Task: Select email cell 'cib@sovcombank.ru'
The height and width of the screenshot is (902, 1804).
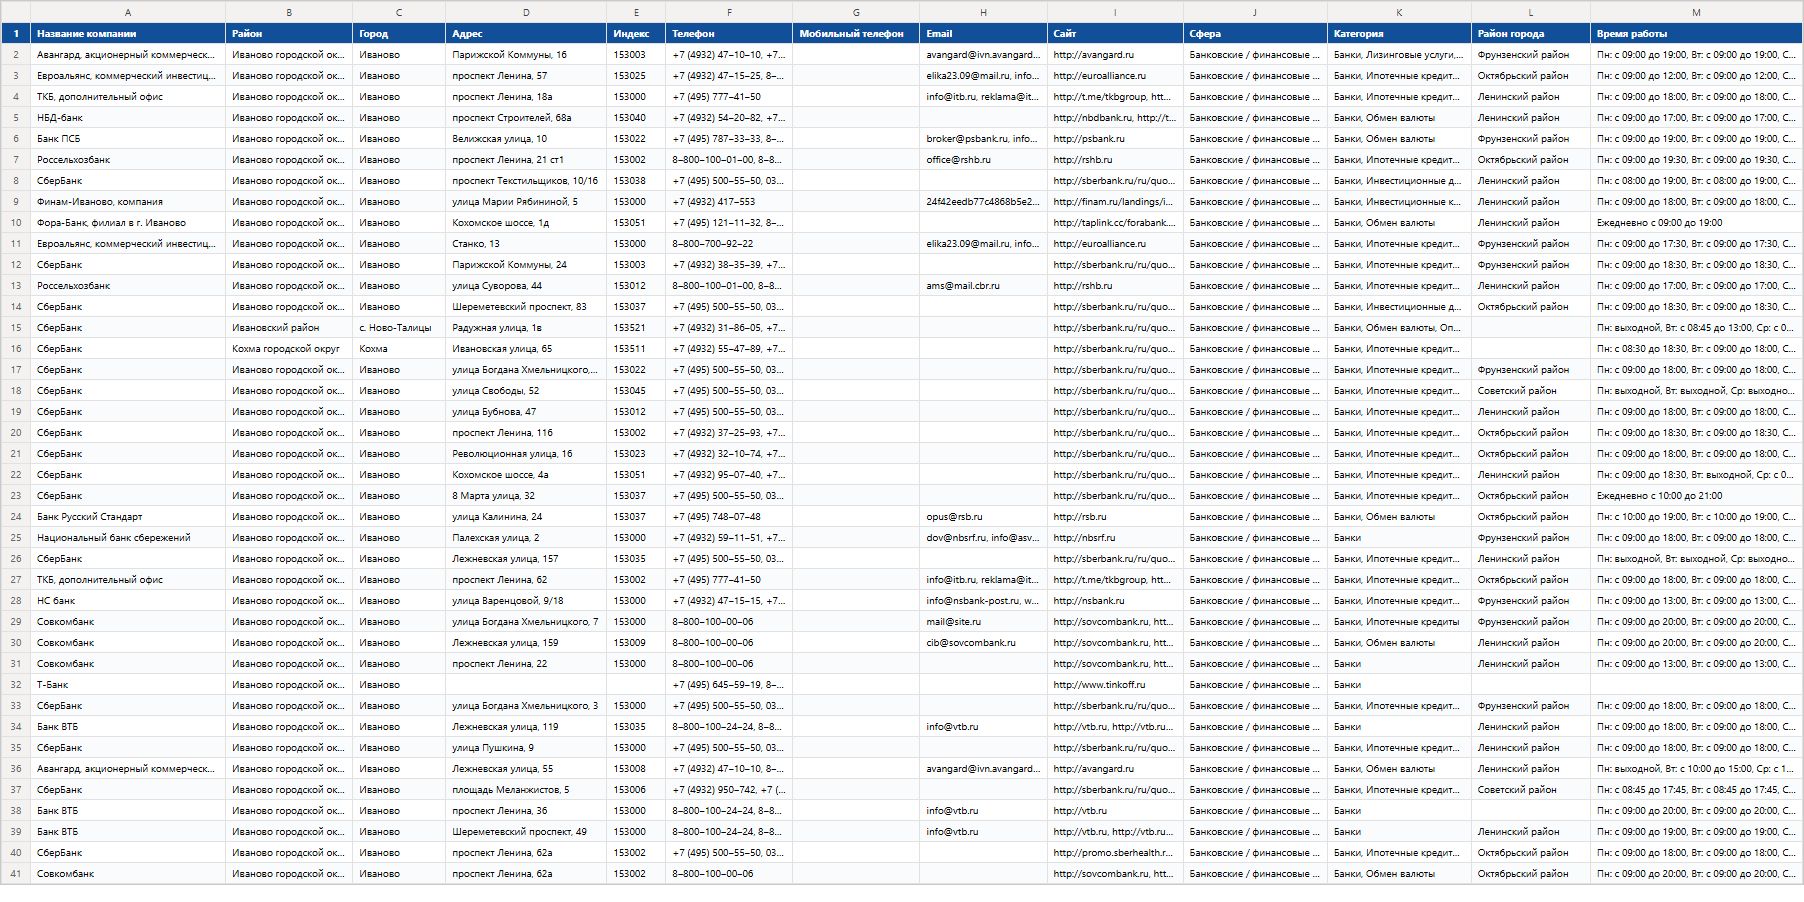Action: pyautogui.click(x=983, y=642)
